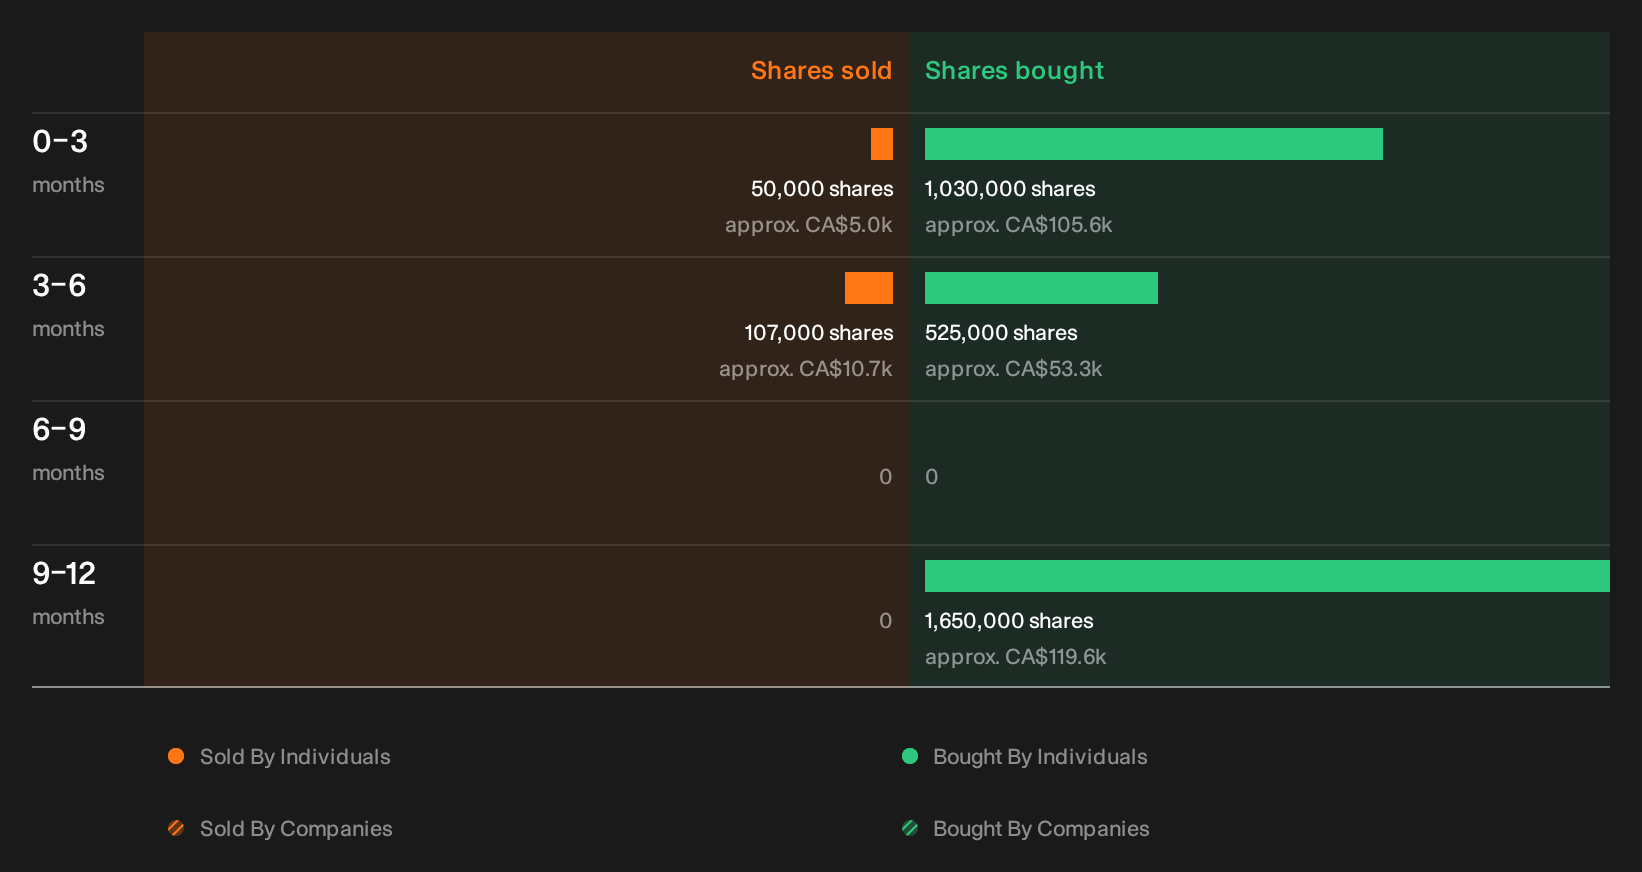Select the Bought By Individuals legend label
The height and width of the screenshot is (872, 1642).
1040,757
